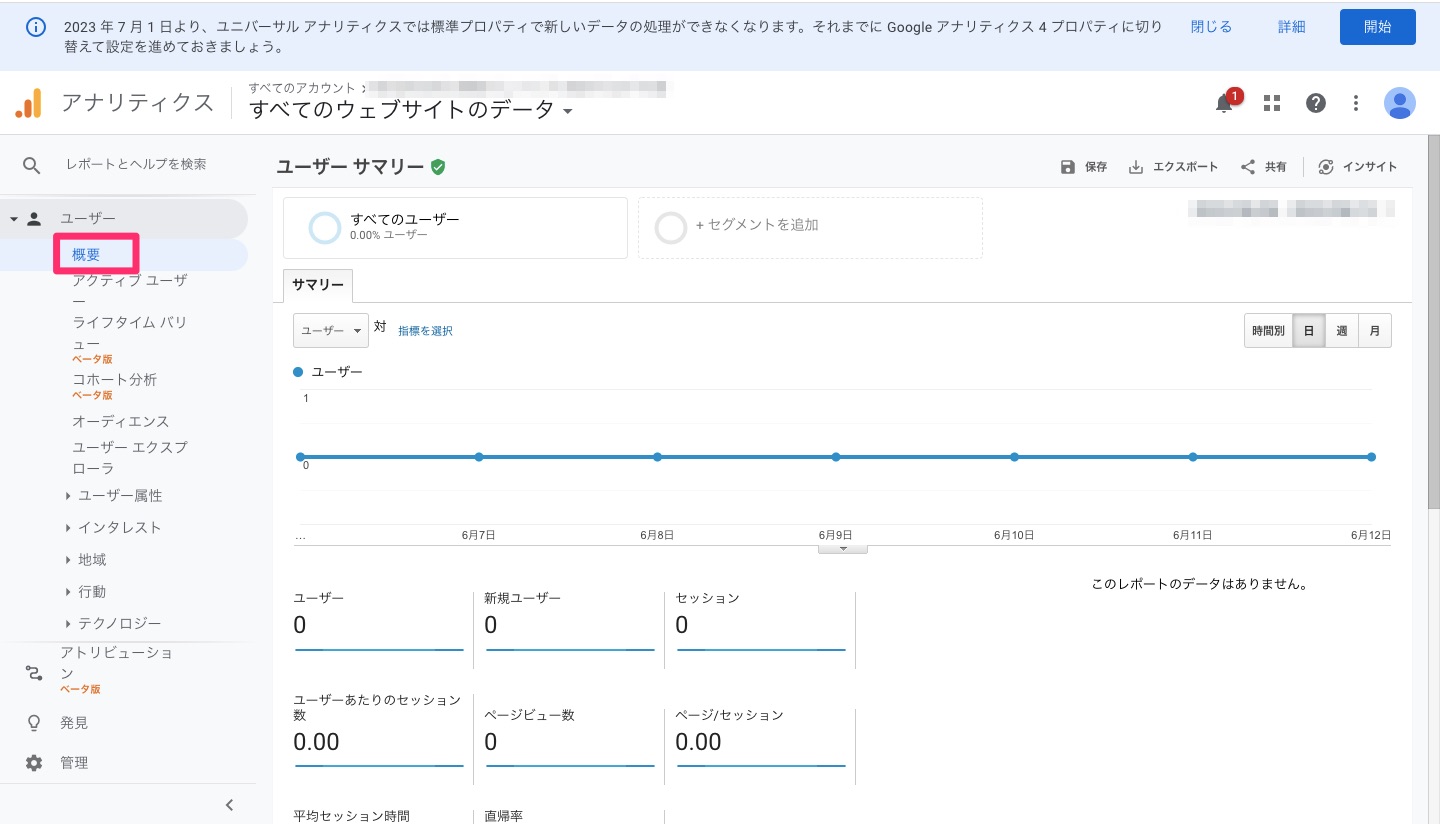The height and width of the screenshot is (824, 1440).
Task: Click the user account avatar
Action: click(1400, 103)
